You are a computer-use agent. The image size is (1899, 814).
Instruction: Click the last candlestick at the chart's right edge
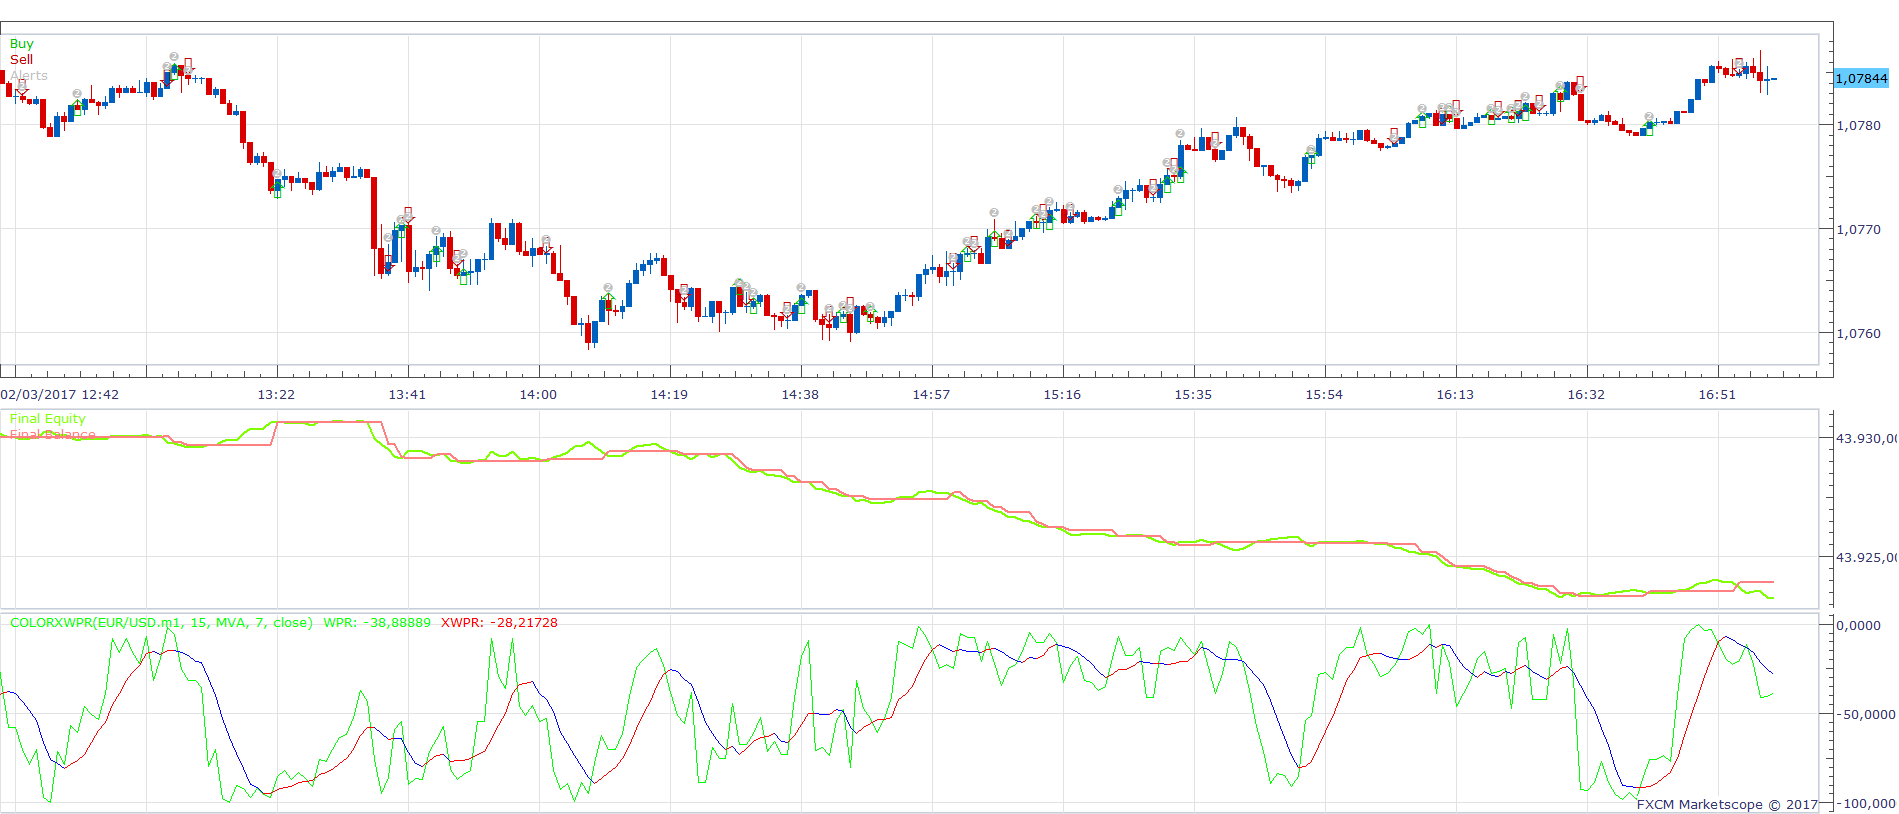[1773, 79]
